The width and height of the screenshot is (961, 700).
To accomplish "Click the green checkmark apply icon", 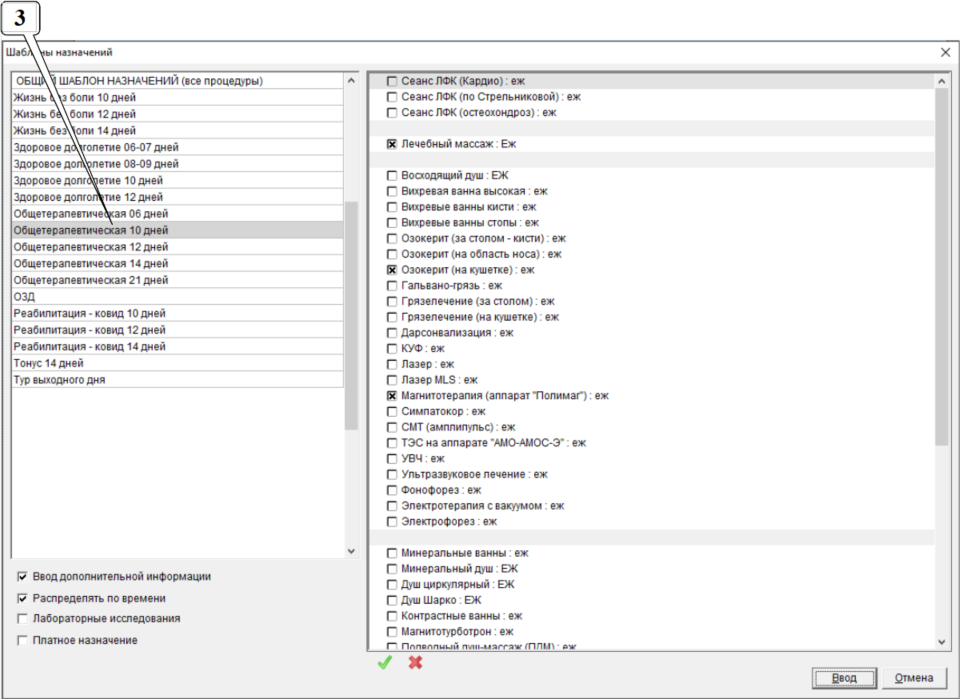I will coord(384,663).
